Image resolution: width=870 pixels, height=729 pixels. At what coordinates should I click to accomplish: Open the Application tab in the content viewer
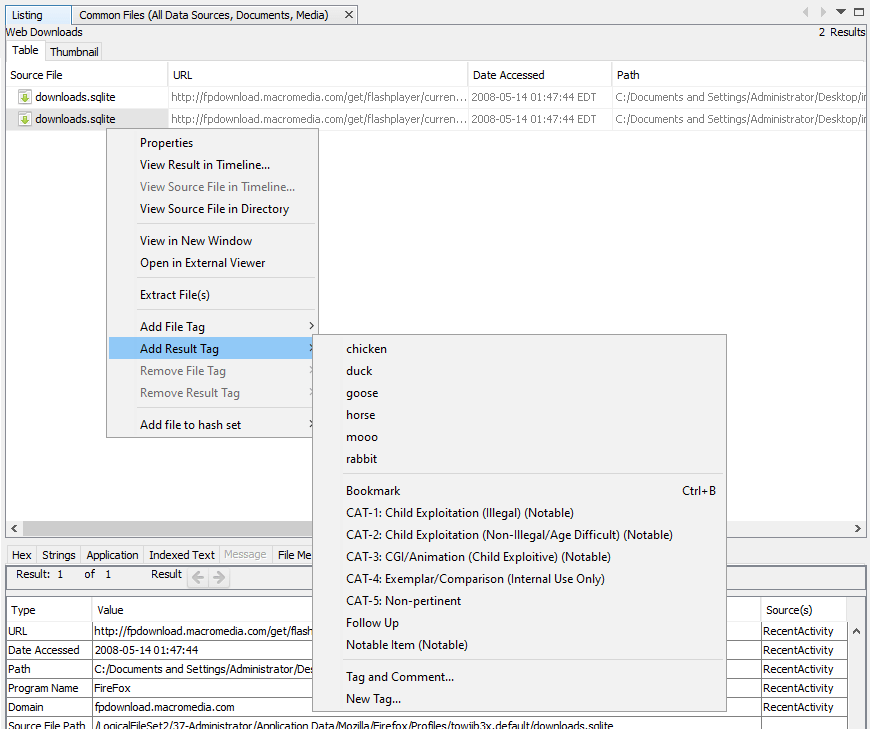pos(112,554)
